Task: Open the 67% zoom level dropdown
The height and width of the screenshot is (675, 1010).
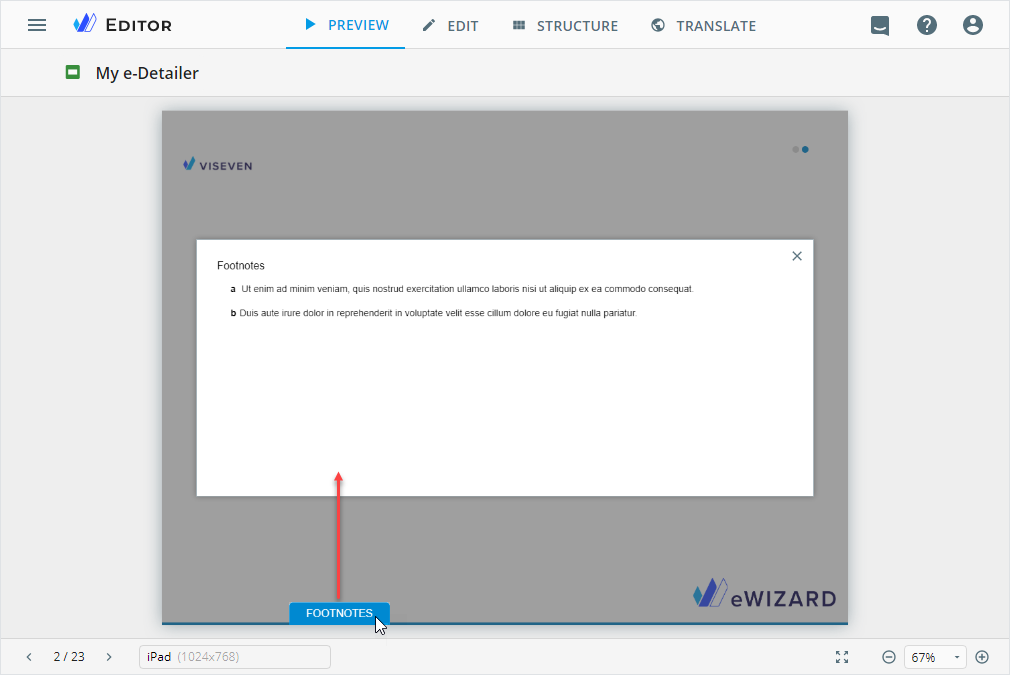Action: point(935,657)
